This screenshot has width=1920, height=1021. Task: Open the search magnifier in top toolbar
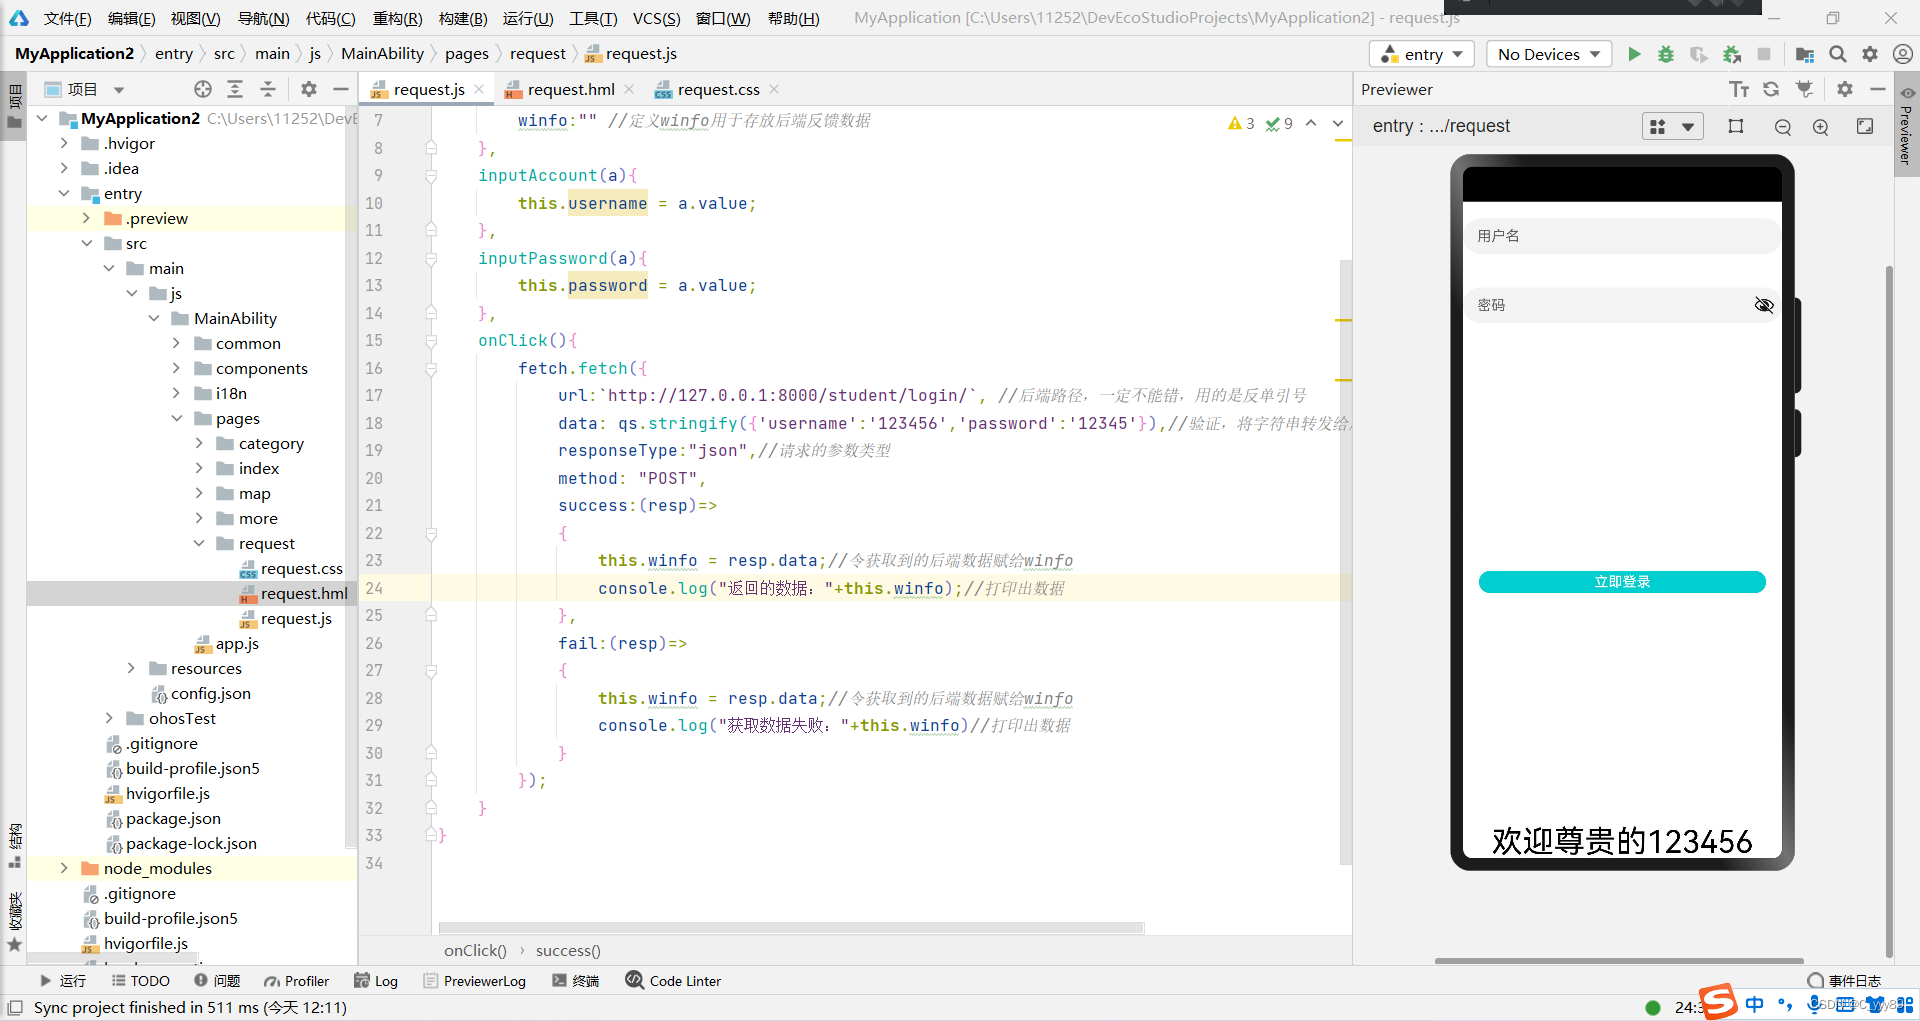[1837, 54]
